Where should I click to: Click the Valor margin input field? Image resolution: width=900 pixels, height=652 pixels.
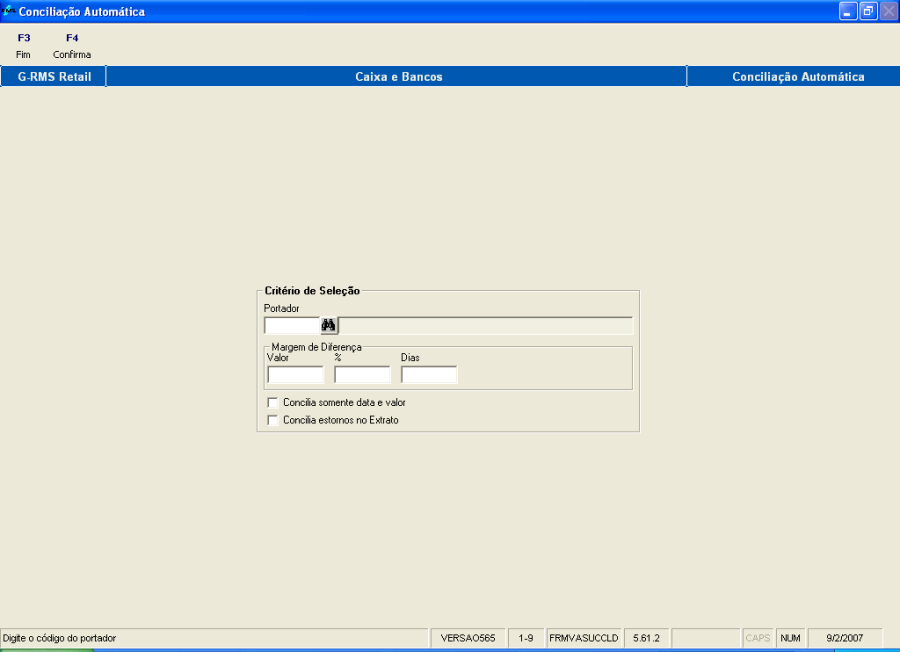296,375
